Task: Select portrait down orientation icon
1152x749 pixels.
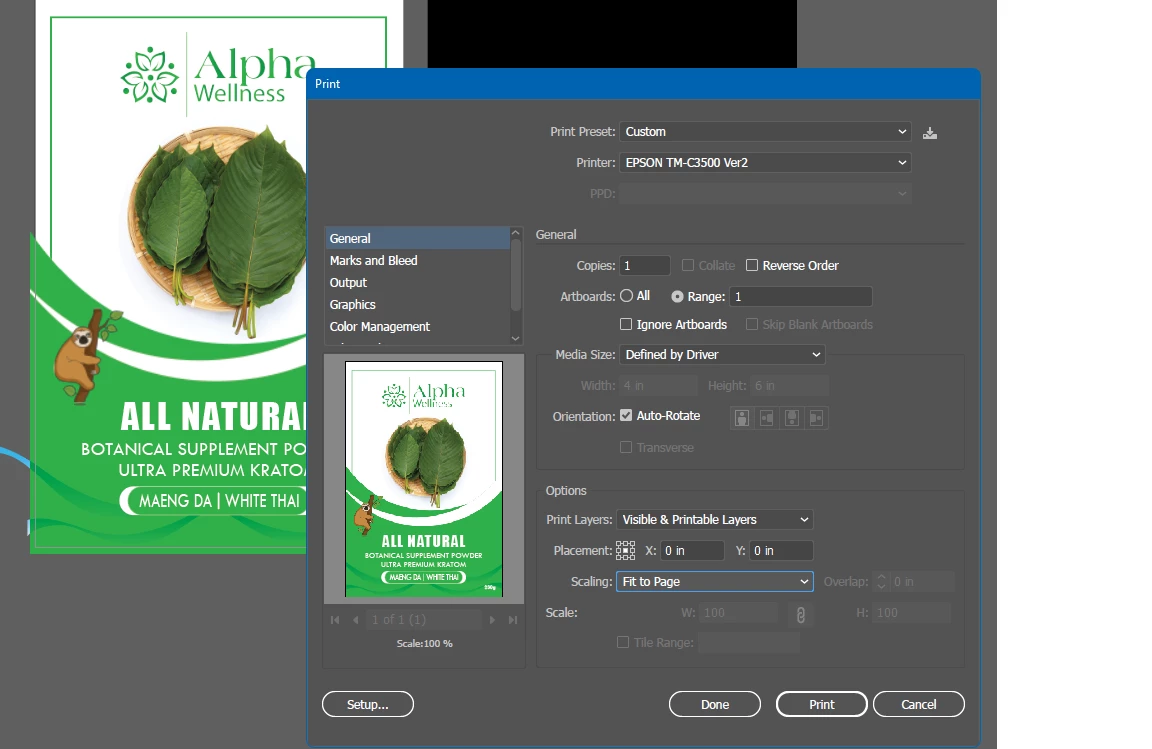Action: (791, 418)
